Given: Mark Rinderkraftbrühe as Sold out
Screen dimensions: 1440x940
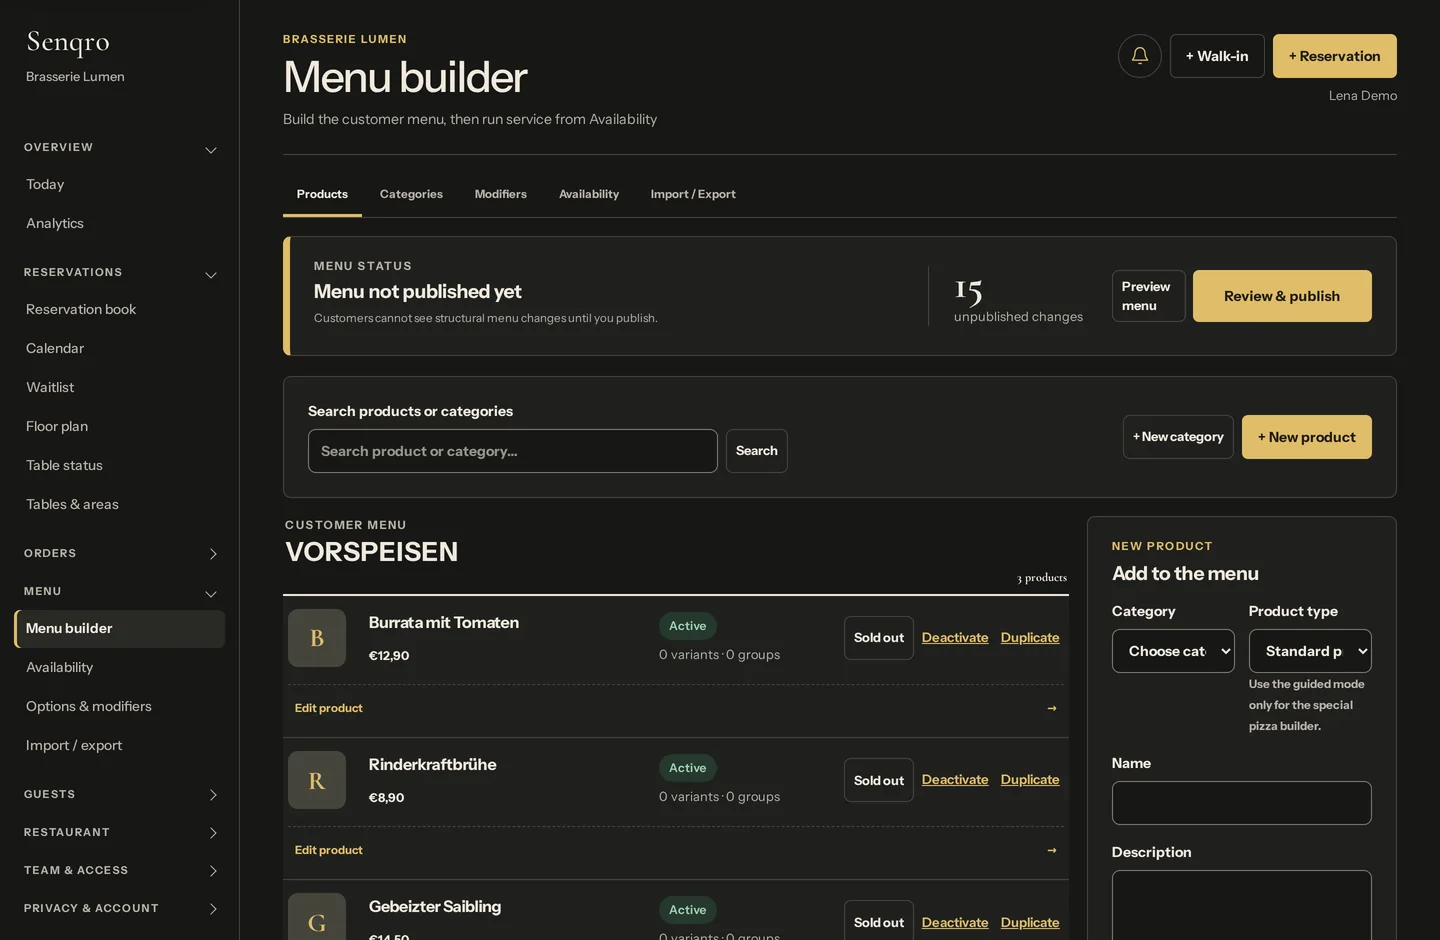Looking at the screenshot, I should tap(879, 780).
